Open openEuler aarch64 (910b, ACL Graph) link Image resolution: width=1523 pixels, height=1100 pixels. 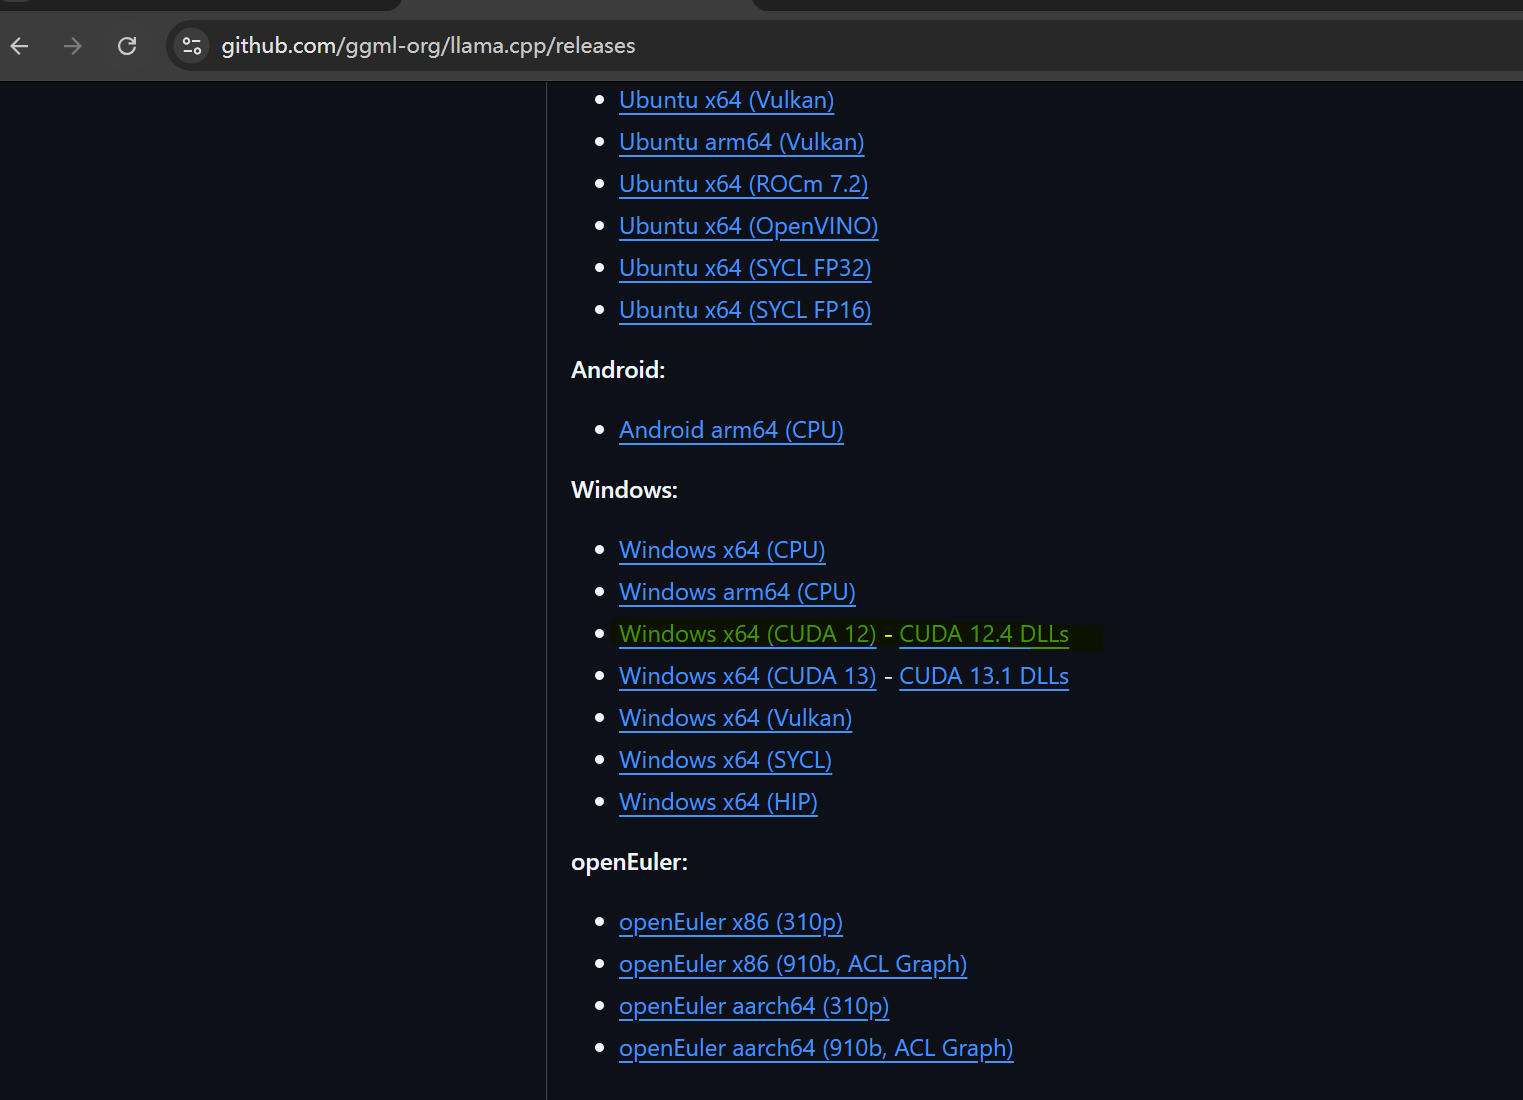[816, 1048]
